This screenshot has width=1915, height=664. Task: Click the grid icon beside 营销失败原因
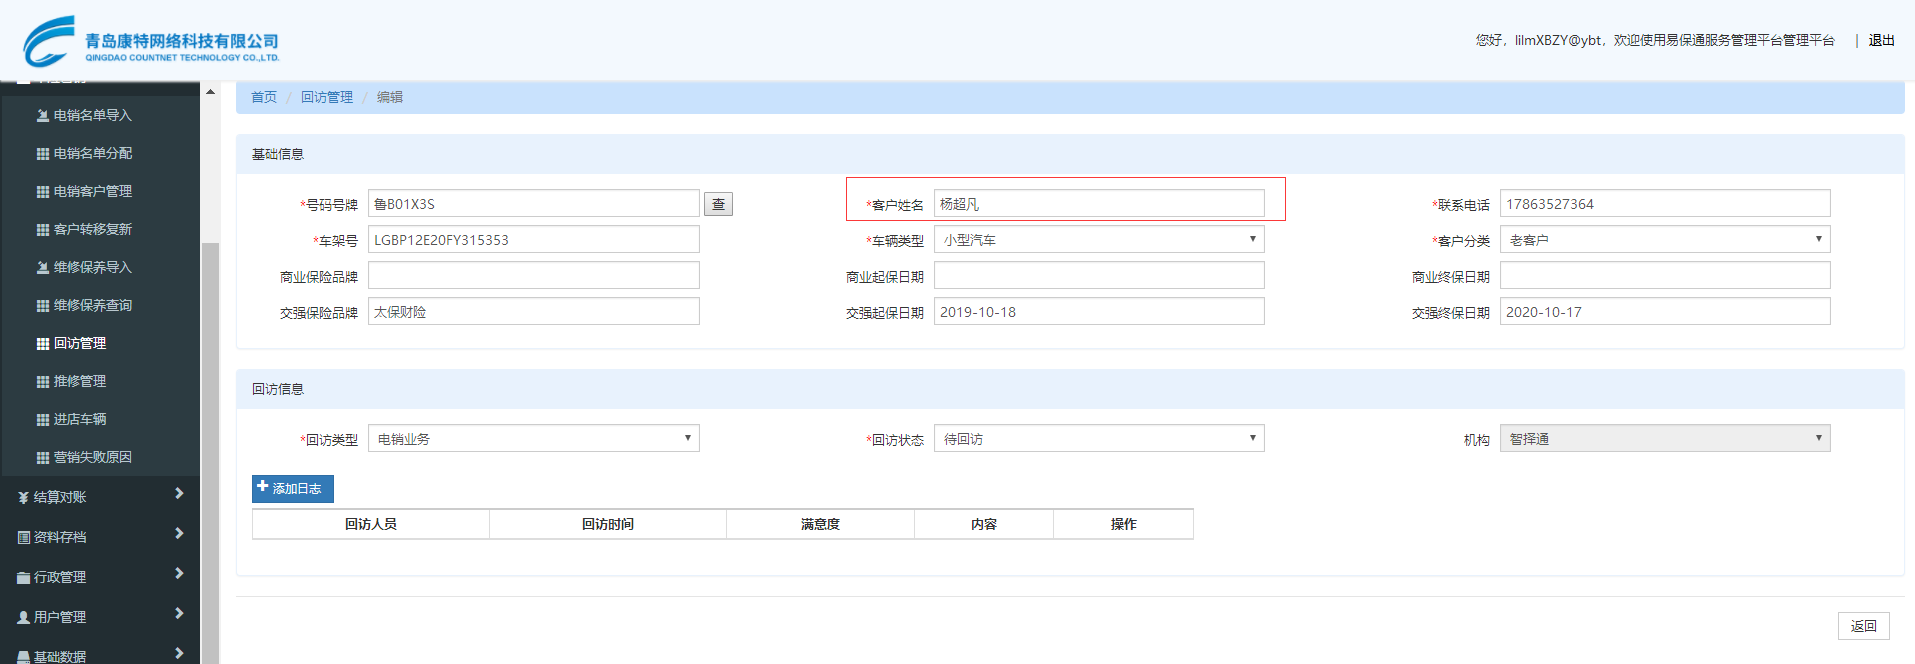pyautogui.click(x=43, y=457)
